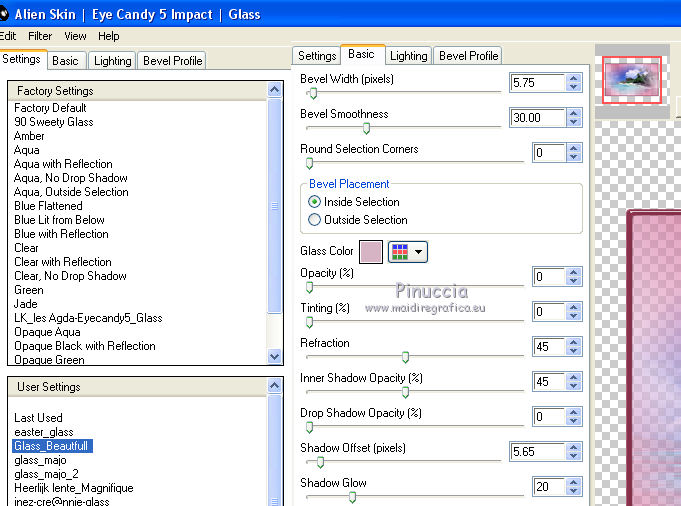Screen dimensions: 681x506
Task: Click the Refraction value field
Action: tap(549, 347)
